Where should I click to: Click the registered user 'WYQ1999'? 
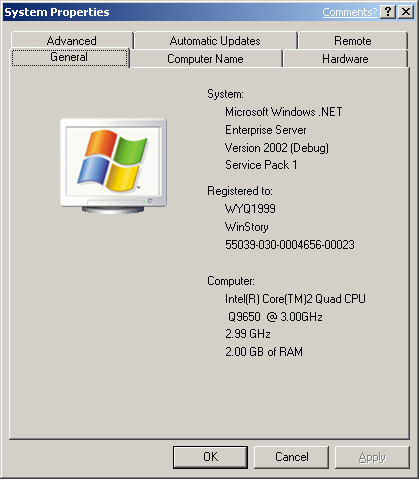click(x=250, y=209)
